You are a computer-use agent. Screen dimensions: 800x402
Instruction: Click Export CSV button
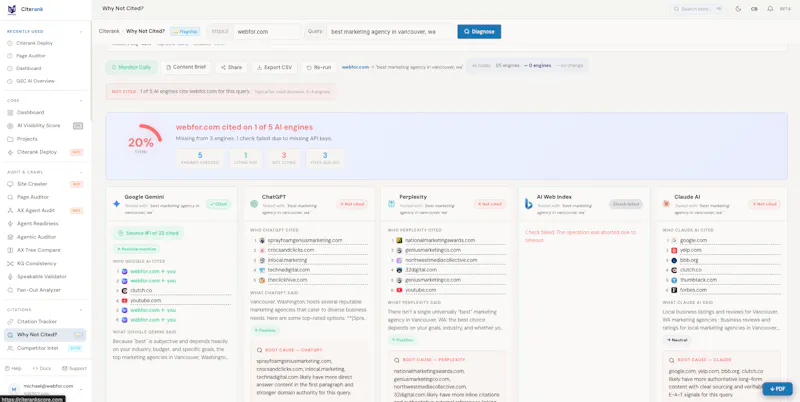tap(274, 67)
